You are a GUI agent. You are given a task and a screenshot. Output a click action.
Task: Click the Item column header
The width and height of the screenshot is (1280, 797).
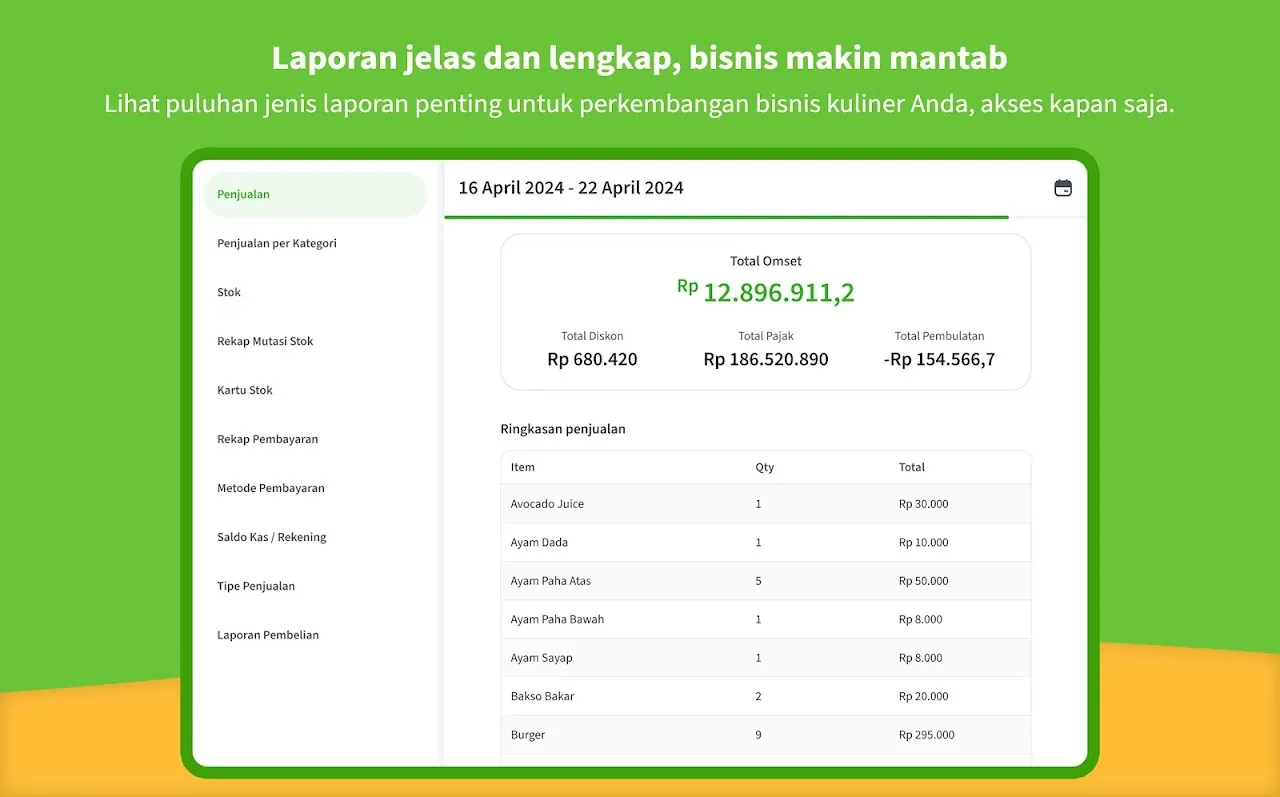[523, 467]
